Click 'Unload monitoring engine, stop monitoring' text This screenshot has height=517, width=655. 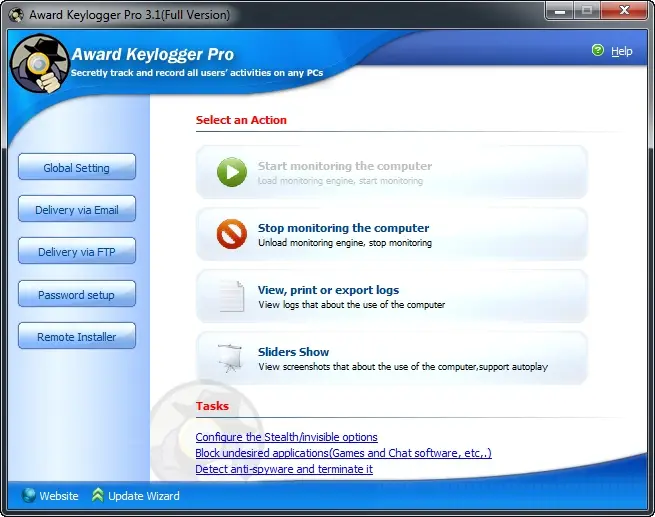coord(345,243)
